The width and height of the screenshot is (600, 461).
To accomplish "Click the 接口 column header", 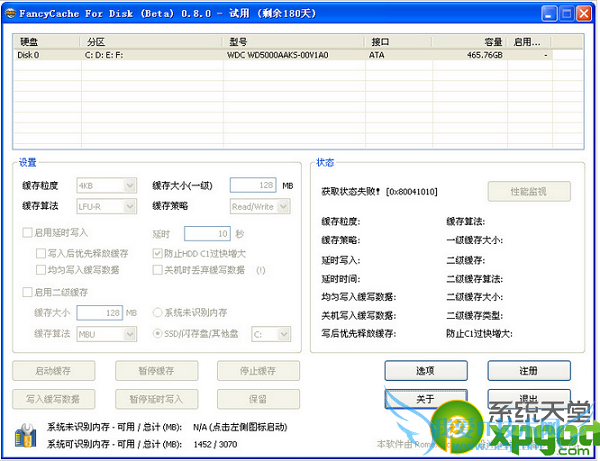I will point(398,42).
